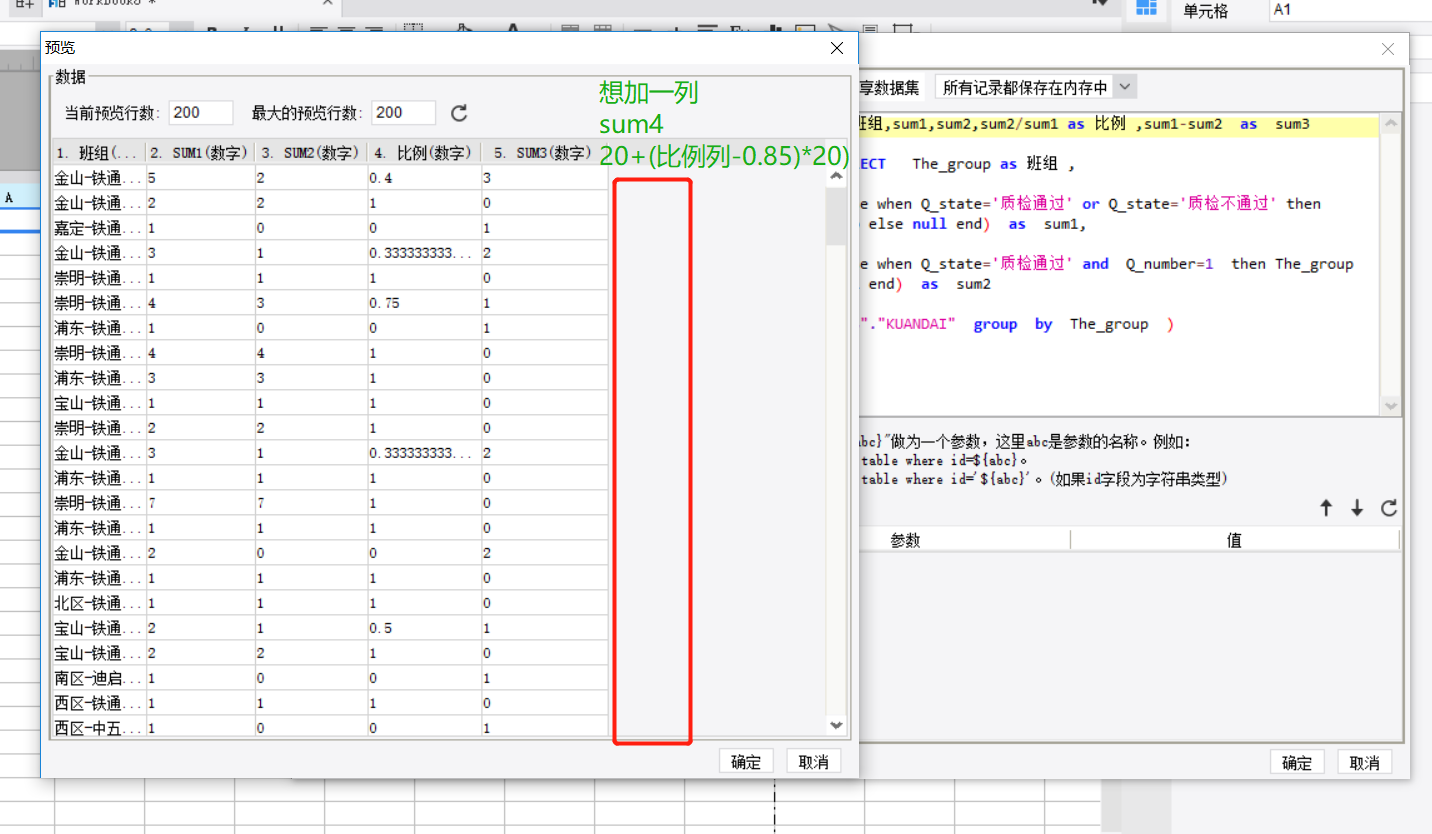Click the 单元格 label in the right panel

point(1205,11)
